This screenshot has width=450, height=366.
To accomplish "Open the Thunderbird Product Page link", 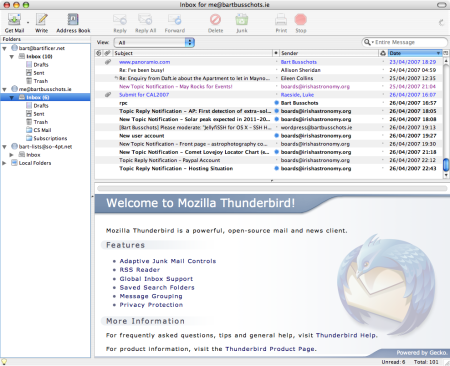I will click(x=270, y=349).
